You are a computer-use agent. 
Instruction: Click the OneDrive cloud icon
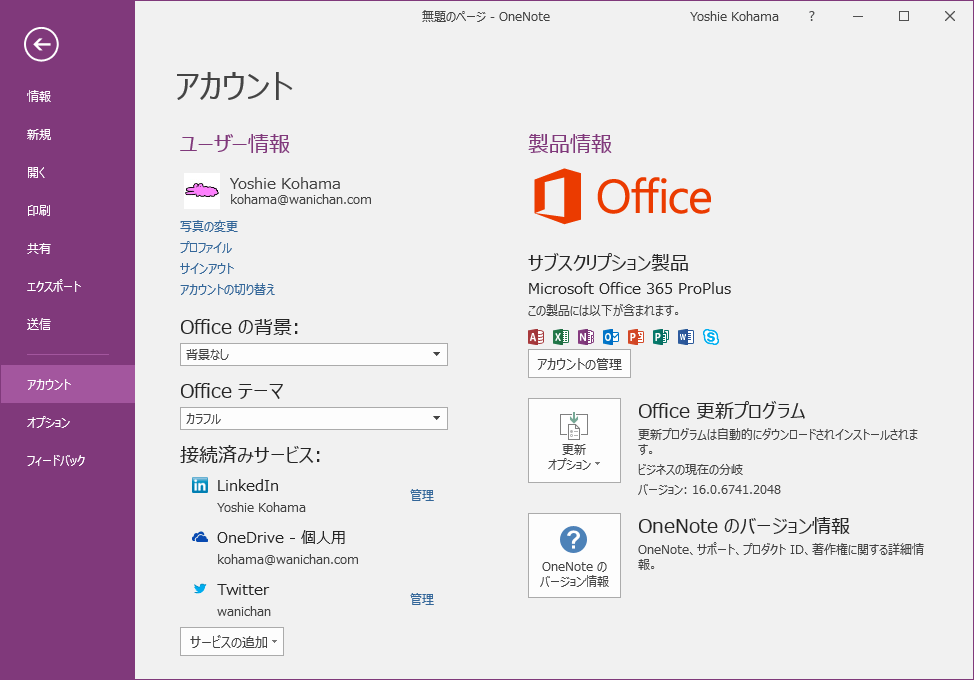(200, 537)
